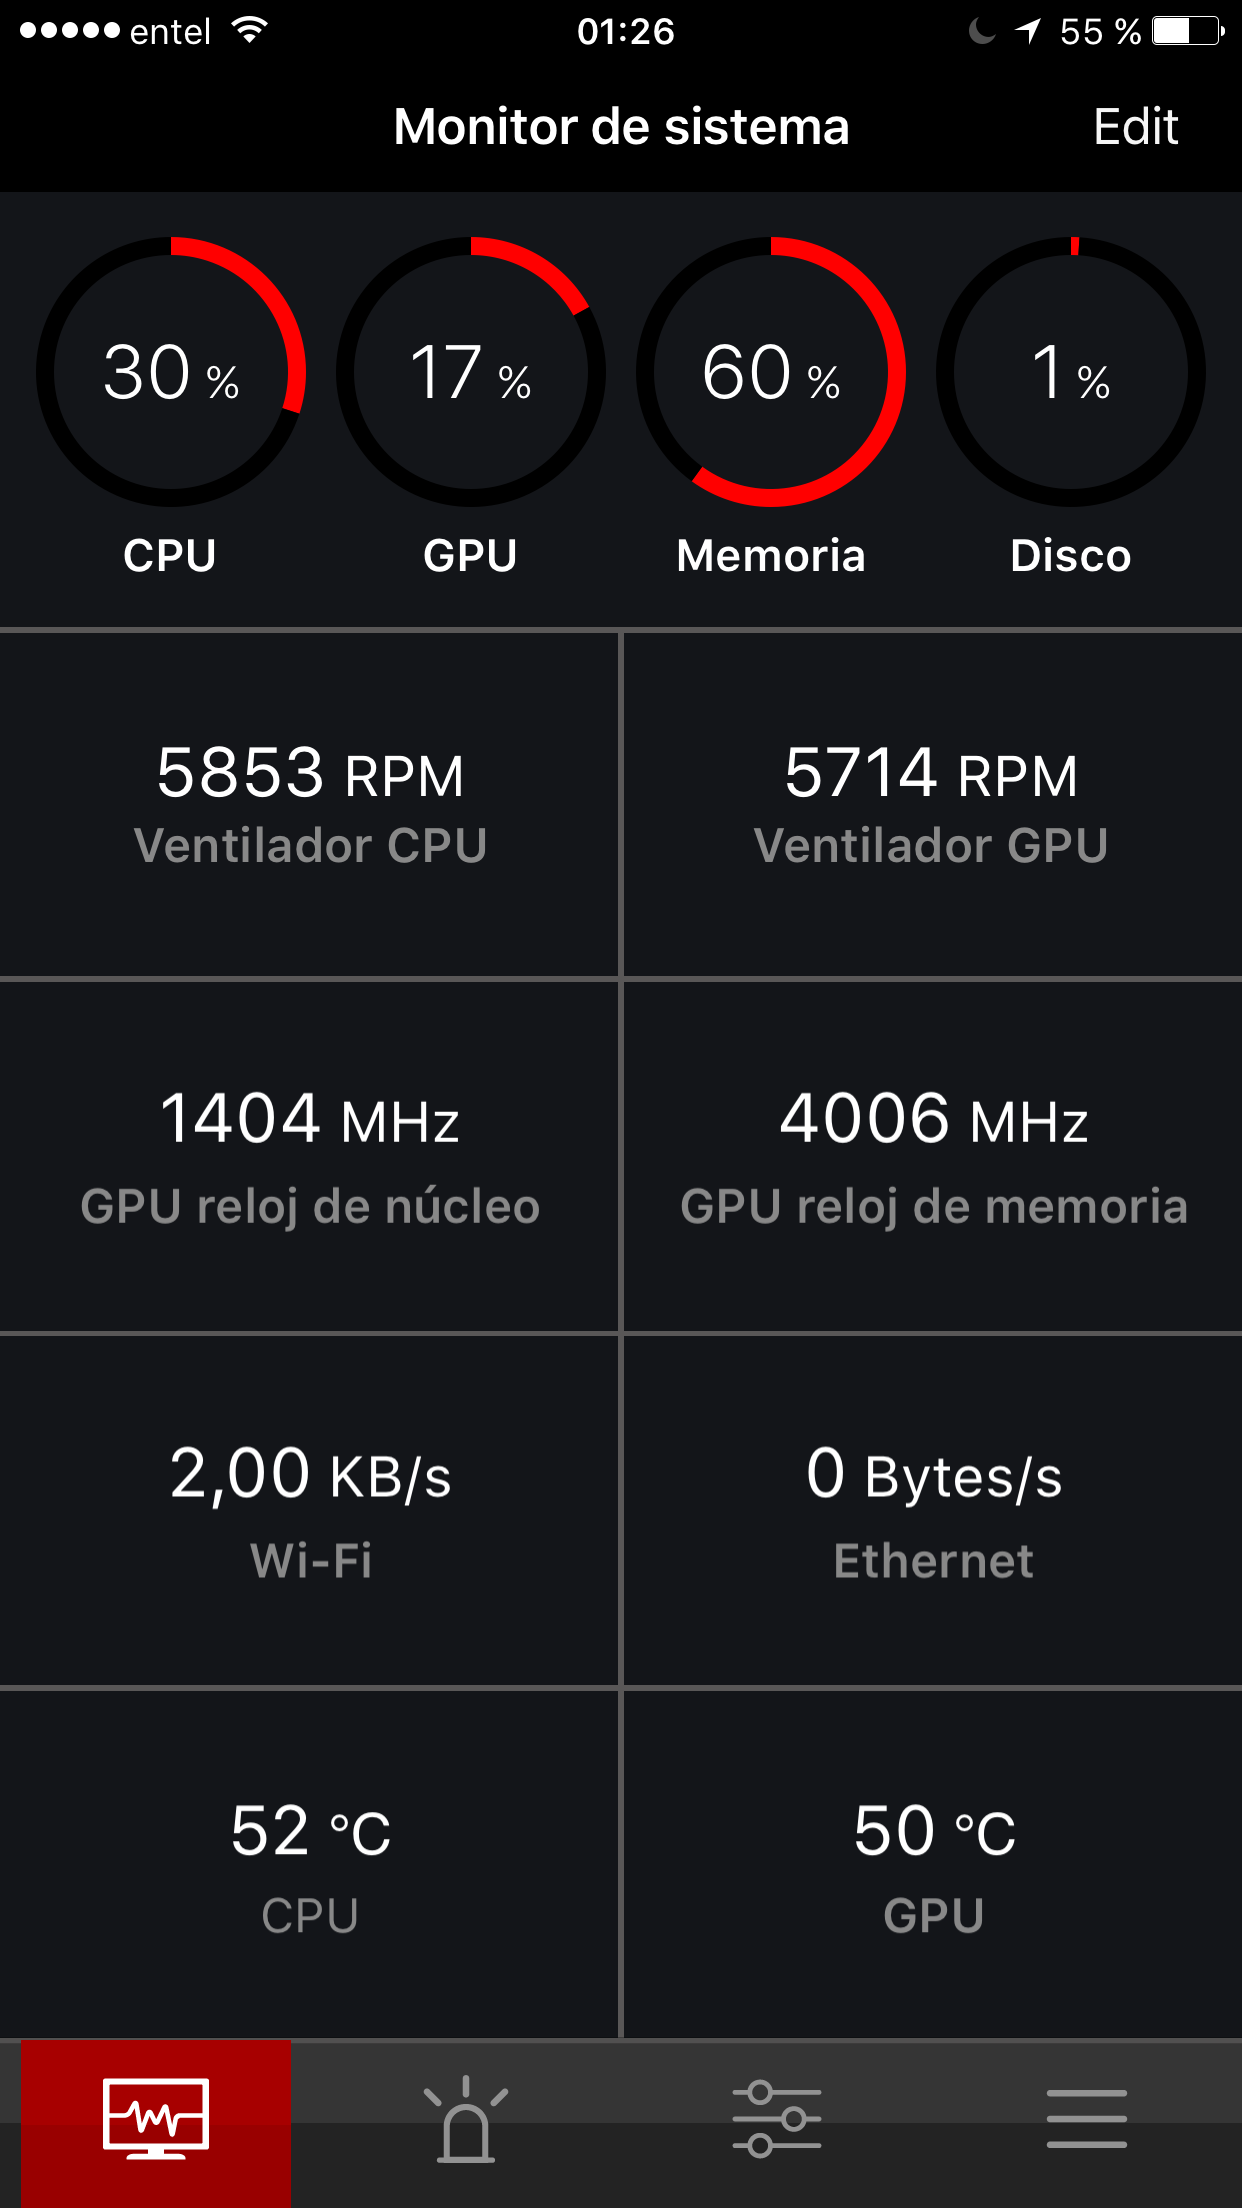
Task: Select the CPU 30% usage gauge
Action: click(x=171, y=372)
